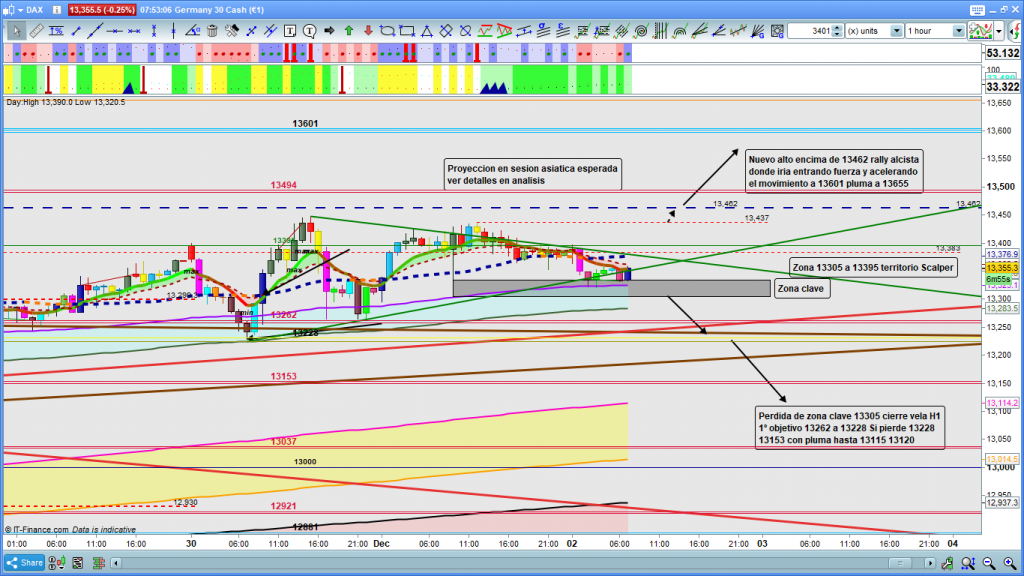1024x576 pixels.
Task: Select the ruler measurement tool
Action: tap(36, 31)
